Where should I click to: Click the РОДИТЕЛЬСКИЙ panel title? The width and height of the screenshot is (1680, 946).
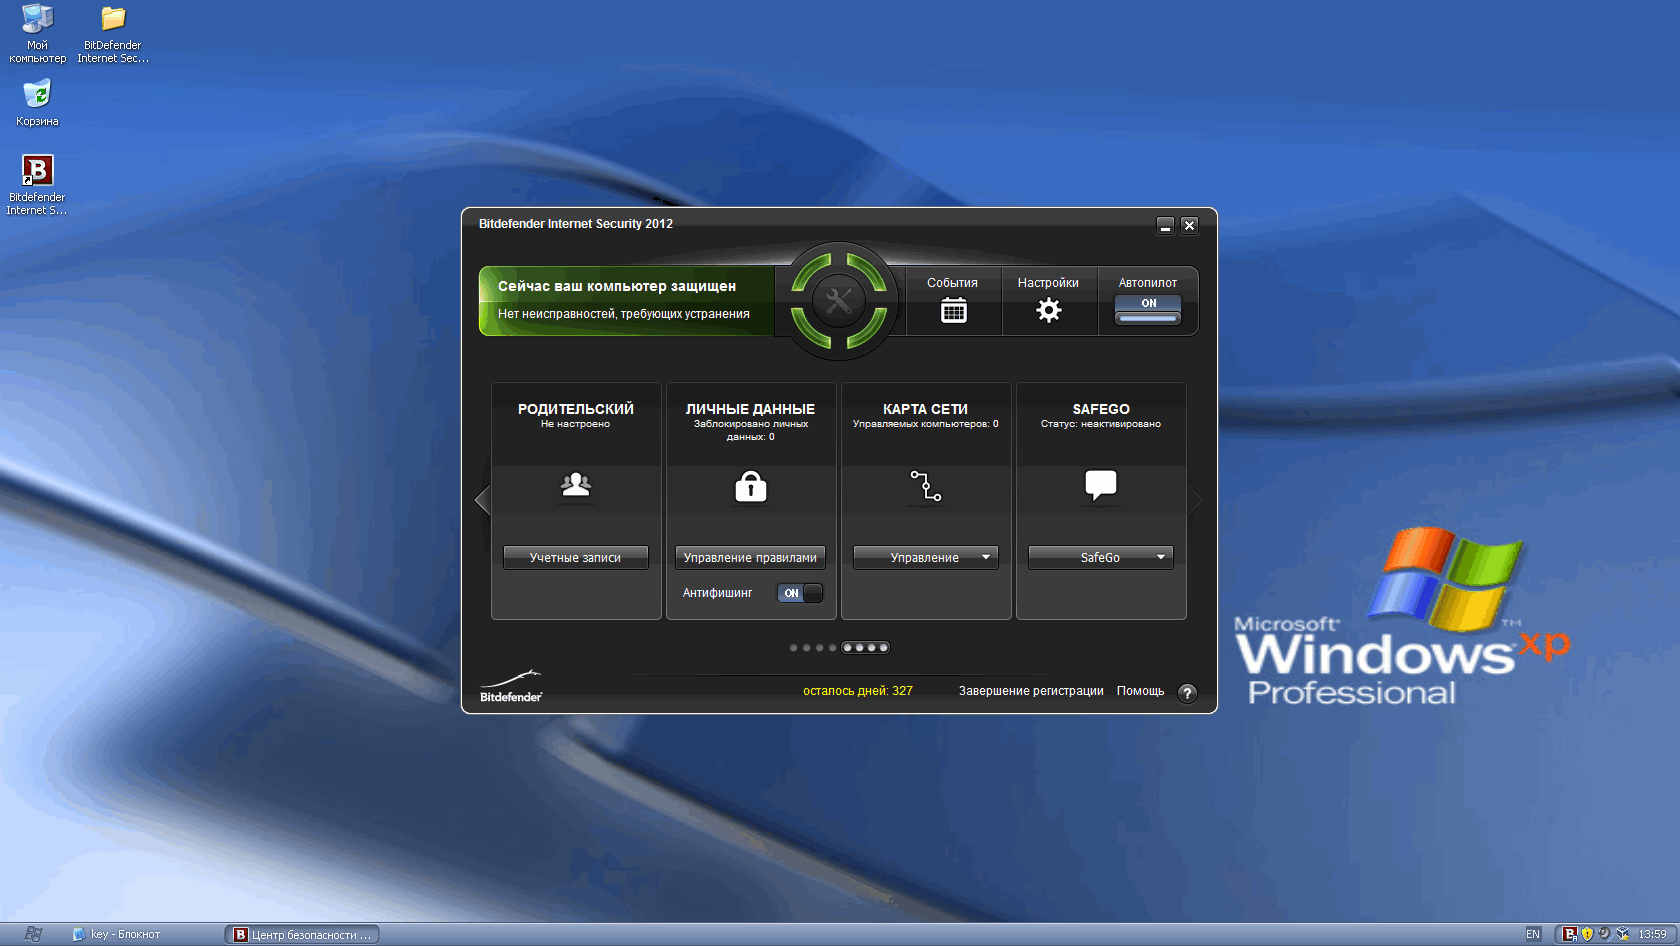pos(576,409)
